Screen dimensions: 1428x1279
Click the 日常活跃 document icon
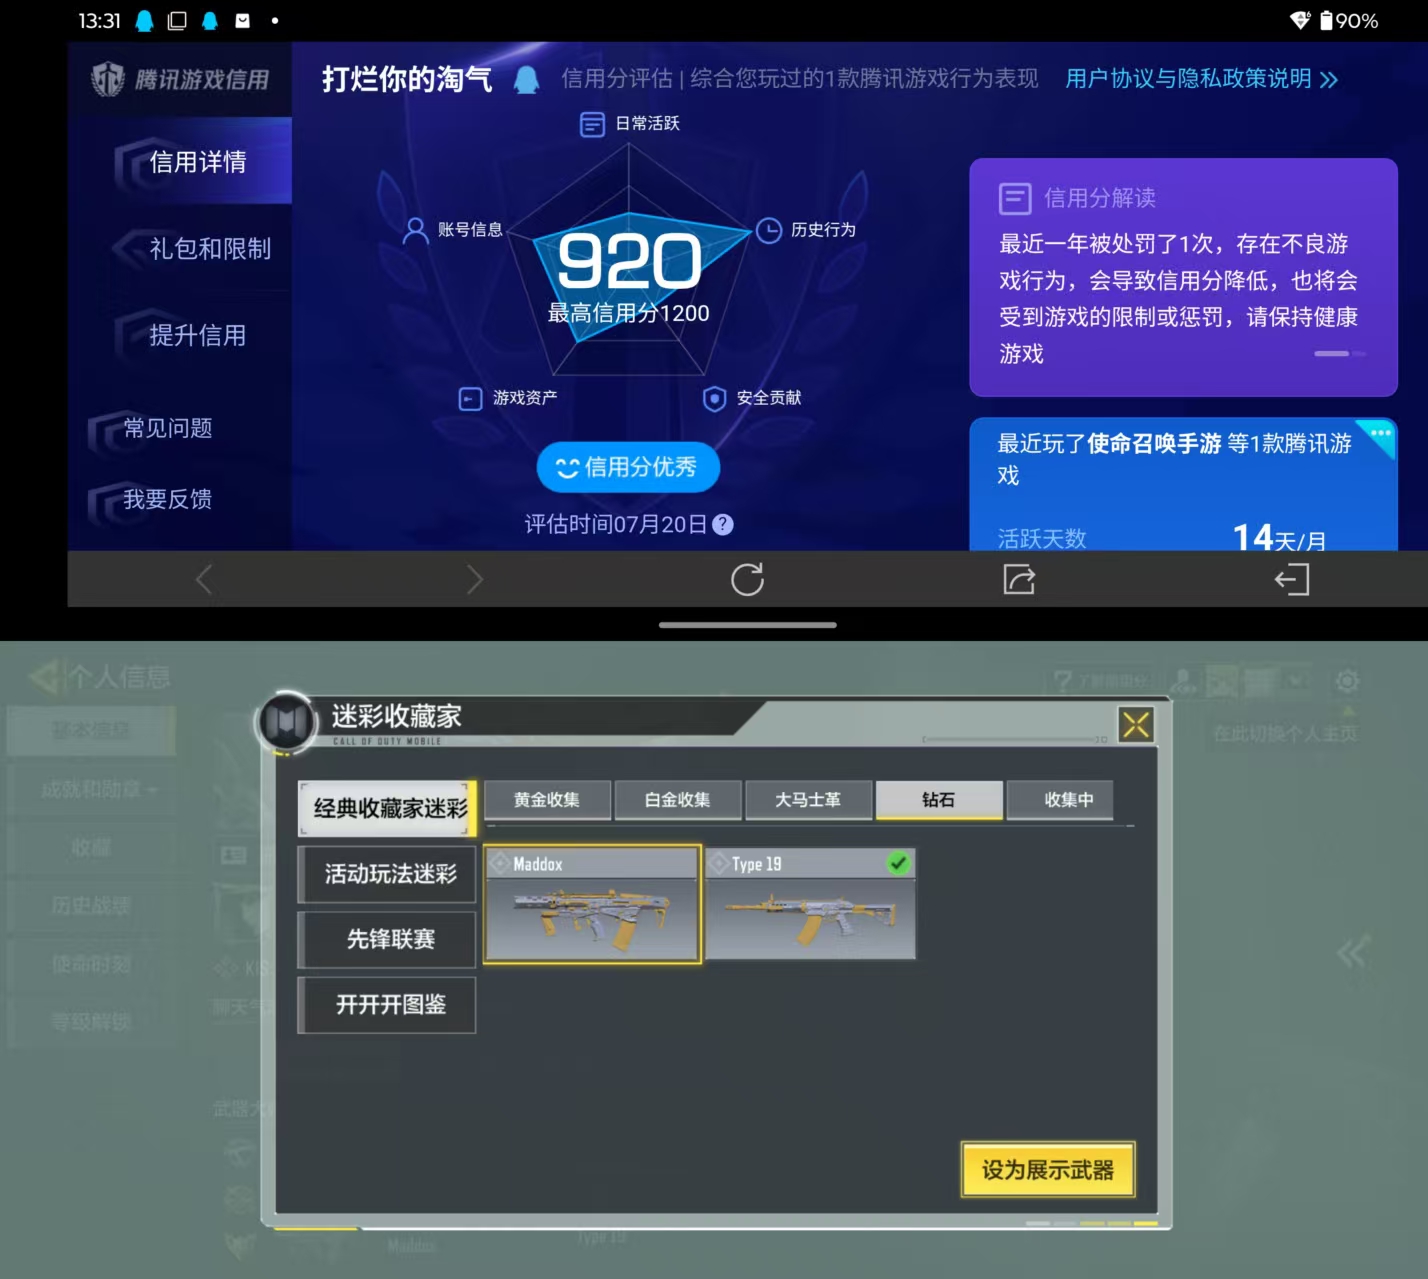point(592,124)
